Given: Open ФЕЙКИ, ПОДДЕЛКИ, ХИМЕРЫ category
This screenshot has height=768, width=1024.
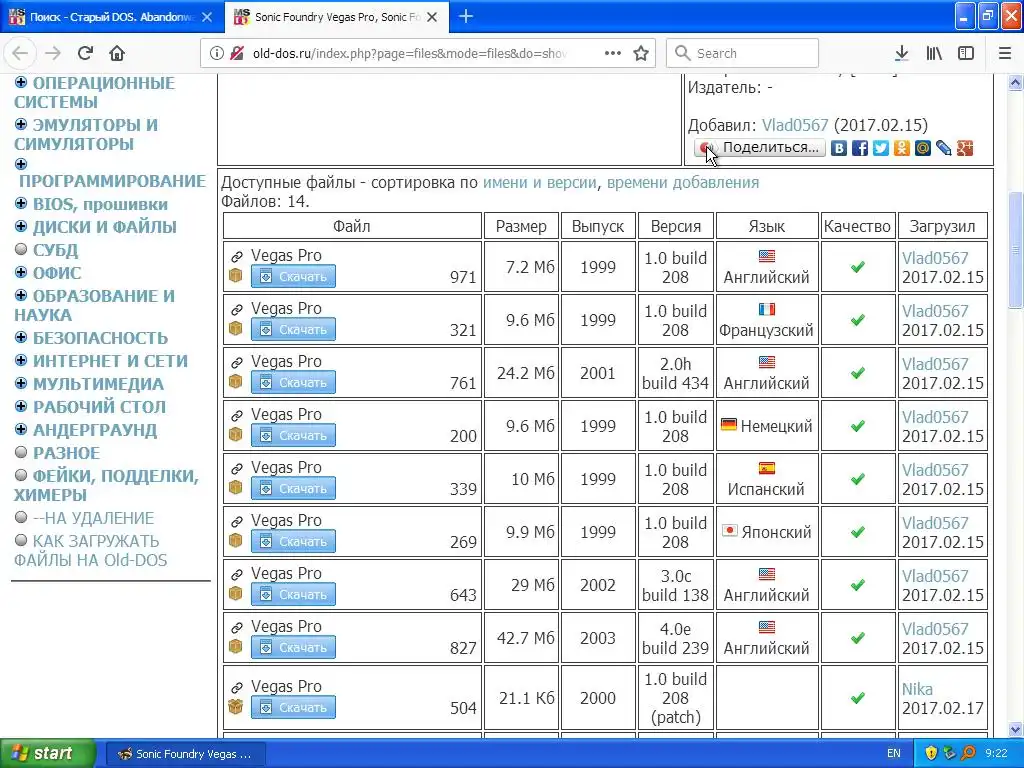Looking at the screenshot, I should coord(106,485).
